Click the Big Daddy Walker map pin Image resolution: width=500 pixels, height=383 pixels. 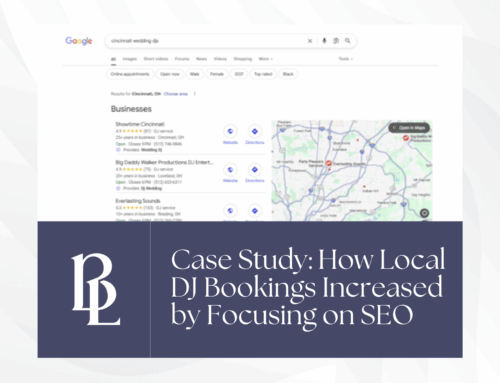[x=406, y=137]
